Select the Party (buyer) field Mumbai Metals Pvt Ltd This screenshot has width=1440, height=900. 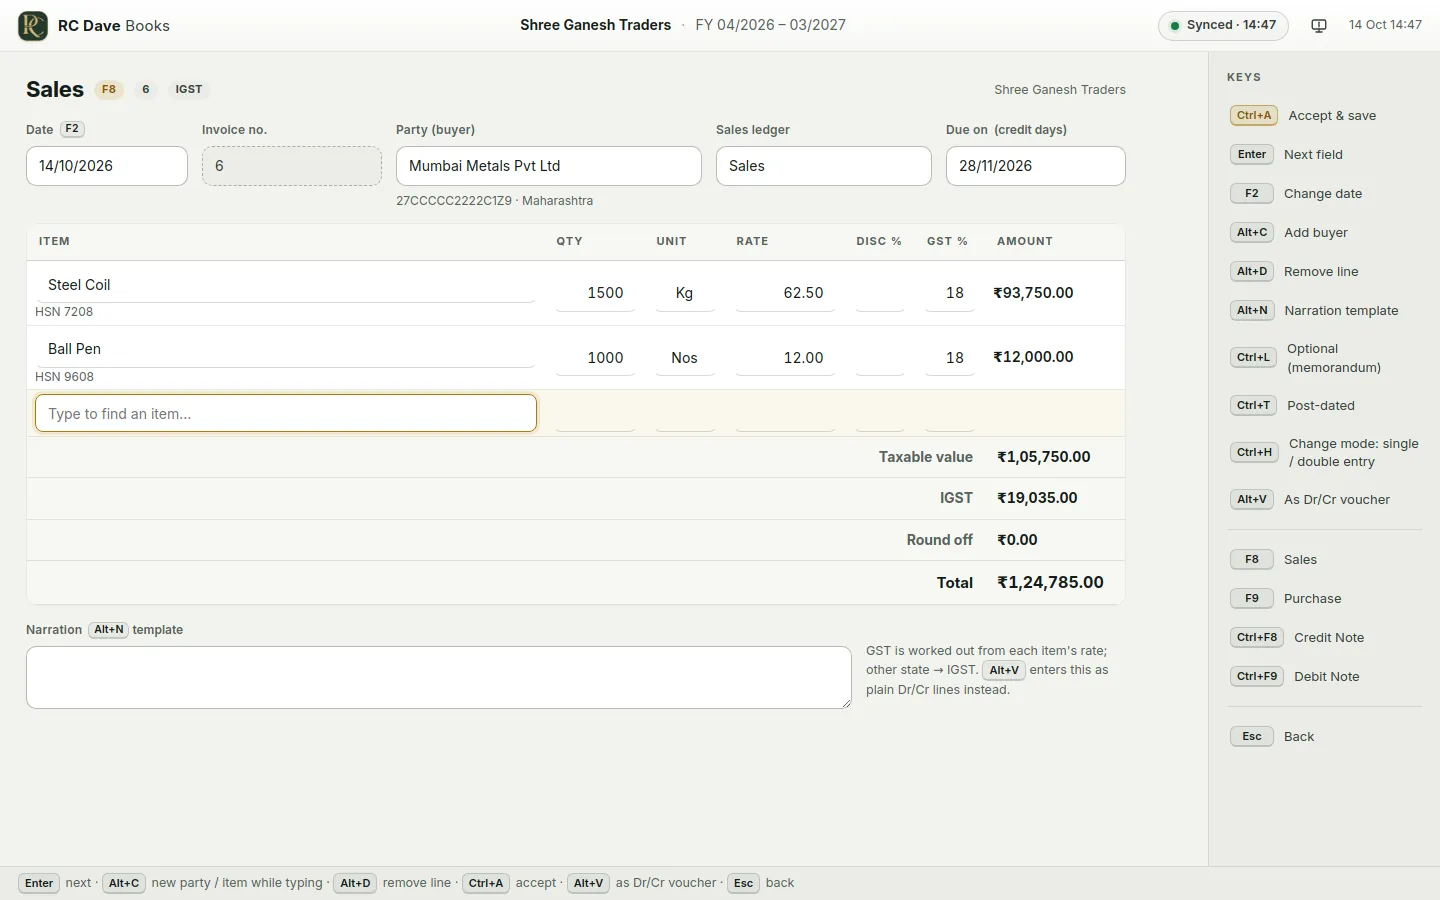[549, 166]
